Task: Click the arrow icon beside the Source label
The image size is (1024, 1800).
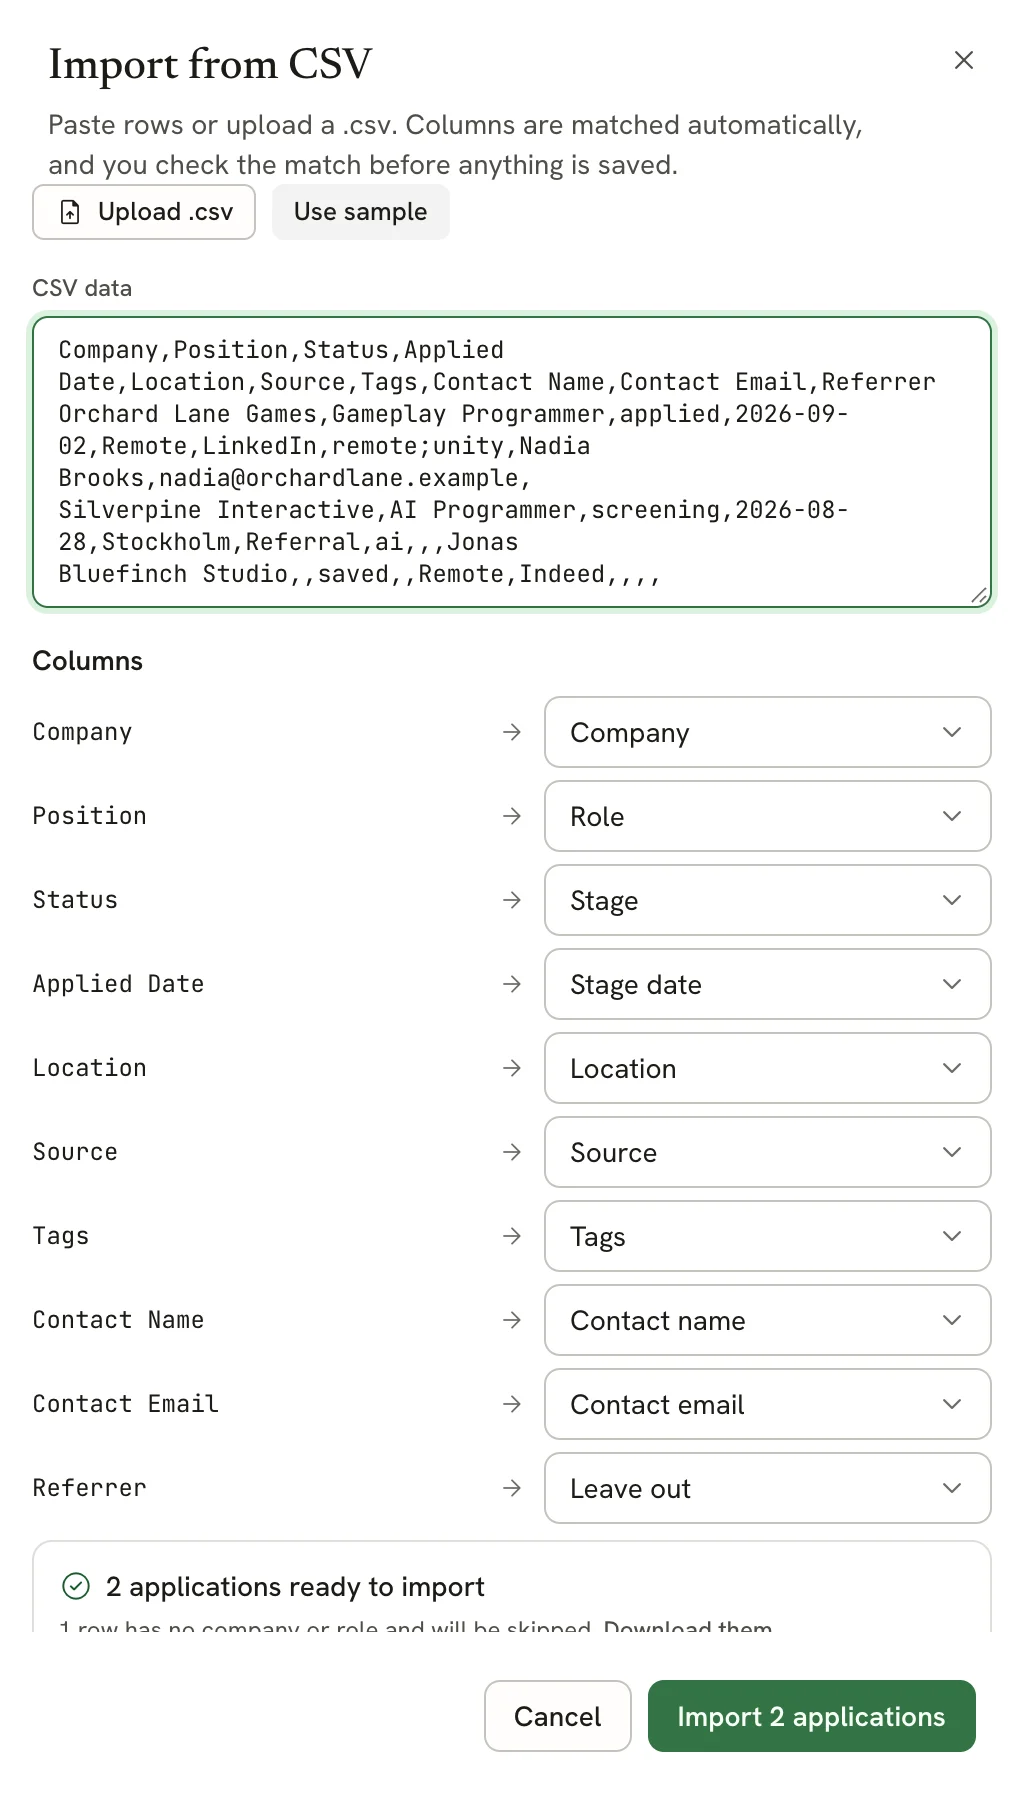Action: pos(512,1152)
